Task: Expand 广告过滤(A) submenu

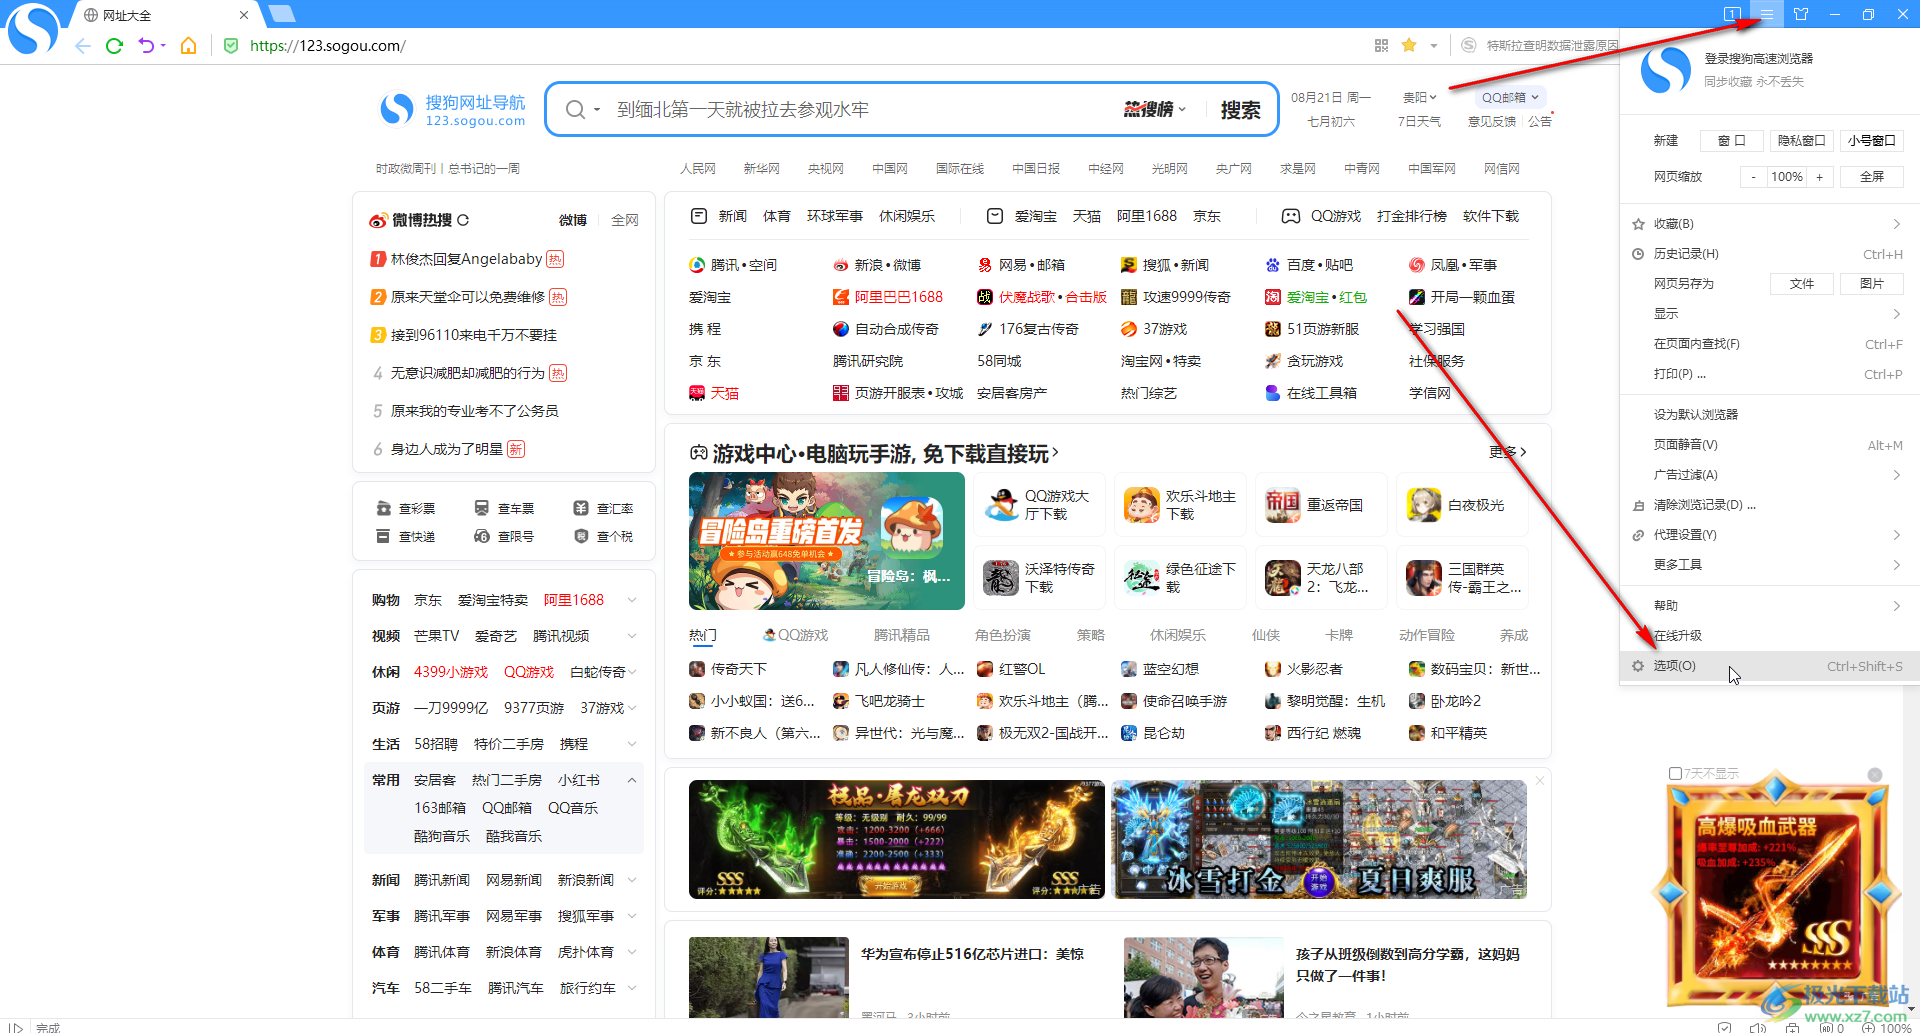Action: pos(1769,475)
